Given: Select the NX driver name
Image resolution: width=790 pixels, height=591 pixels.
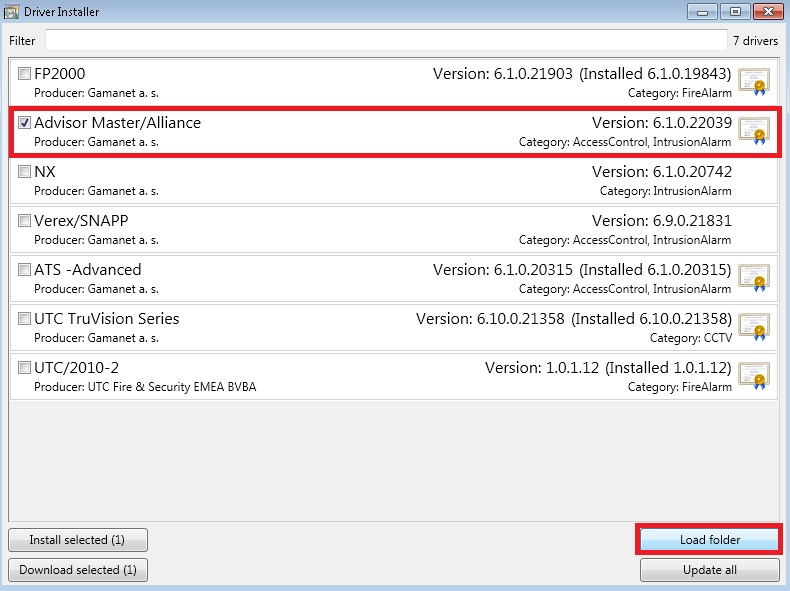Looking at the screenshot, I should 45,171.
